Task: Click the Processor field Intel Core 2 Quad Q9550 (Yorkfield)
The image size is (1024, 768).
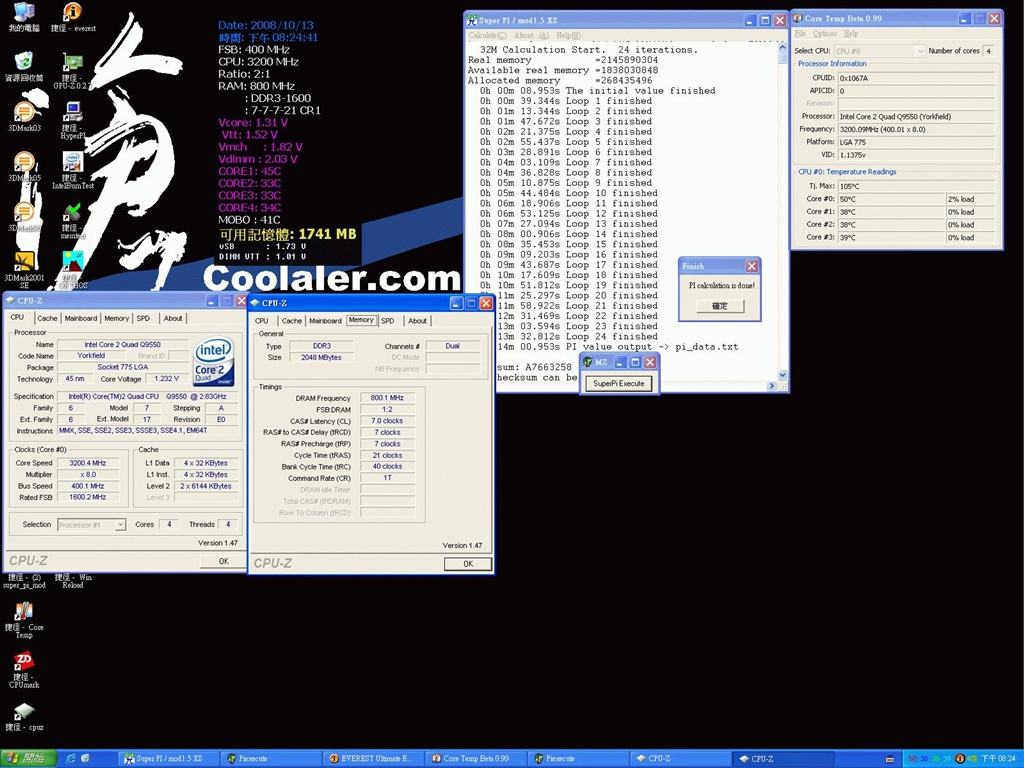Action: [x=916, y=116]
